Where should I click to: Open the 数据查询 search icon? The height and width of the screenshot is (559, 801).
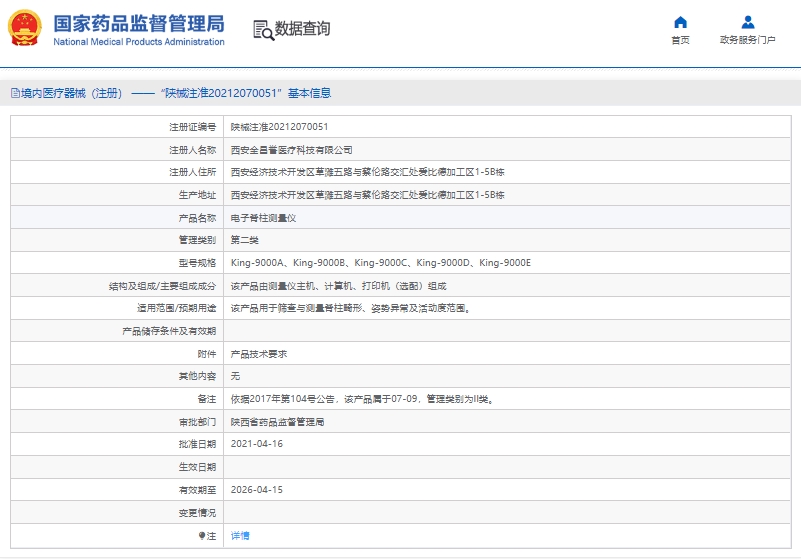264,30
